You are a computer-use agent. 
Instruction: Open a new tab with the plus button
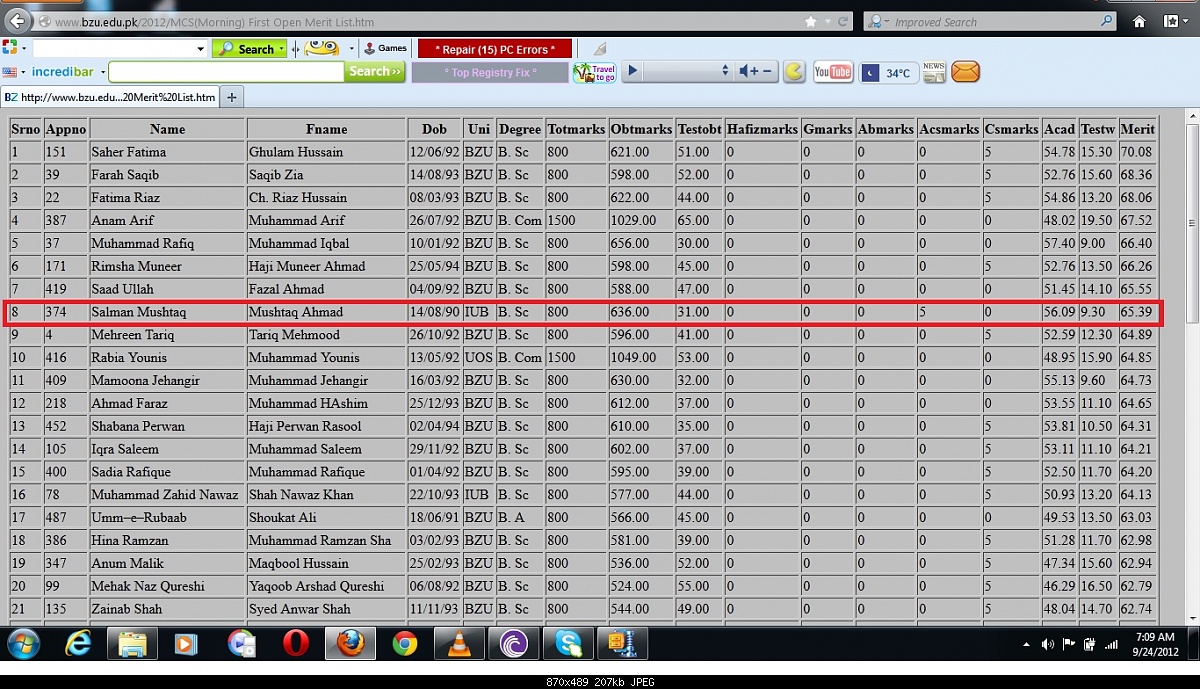231,97
